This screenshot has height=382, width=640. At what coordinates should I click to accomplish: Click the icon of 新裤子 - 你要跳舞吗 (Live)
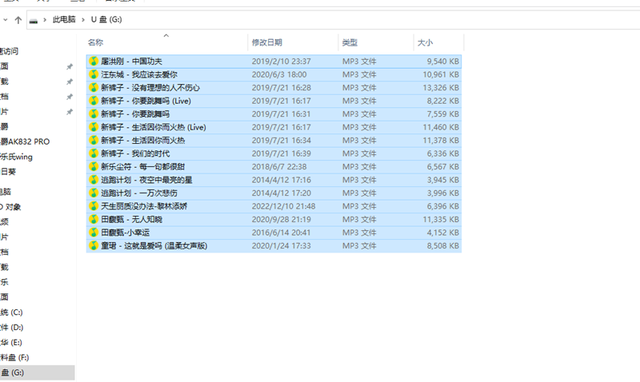[93, 101]
